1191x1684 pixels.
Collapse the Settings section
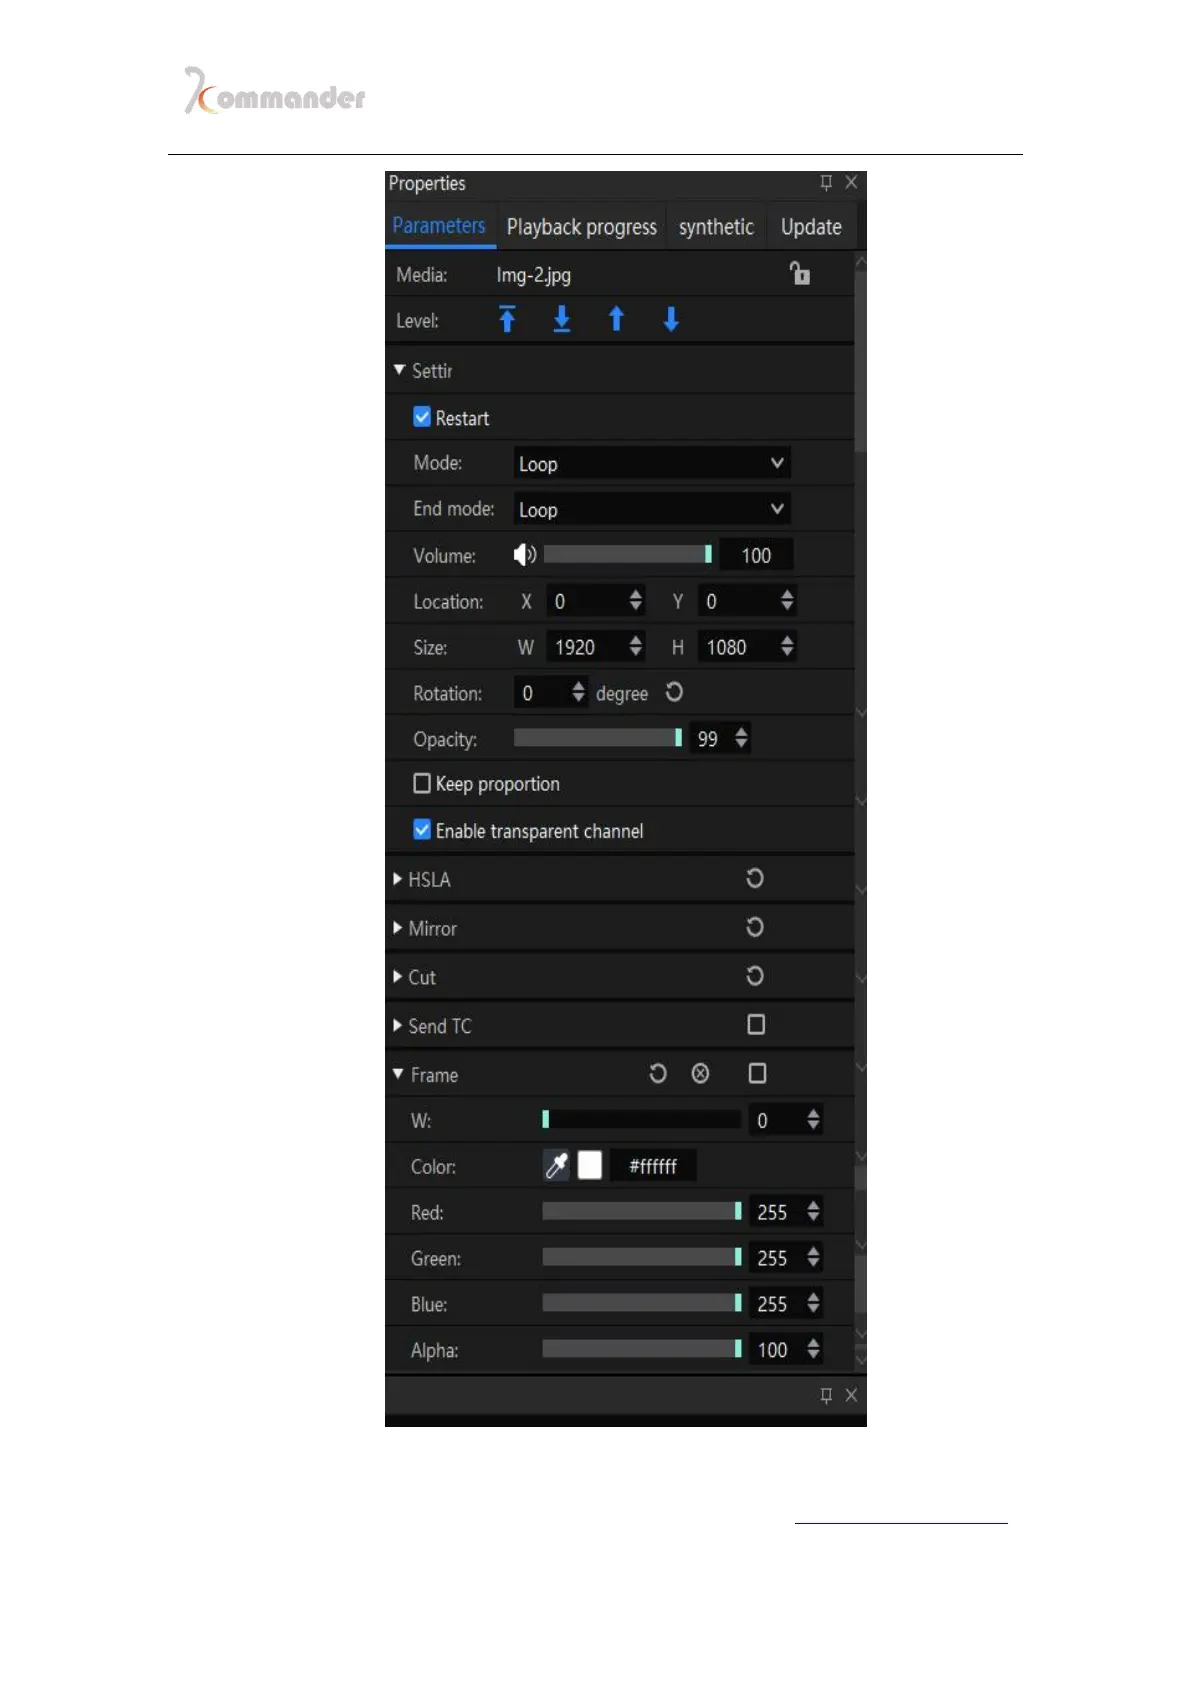(400, 370)
